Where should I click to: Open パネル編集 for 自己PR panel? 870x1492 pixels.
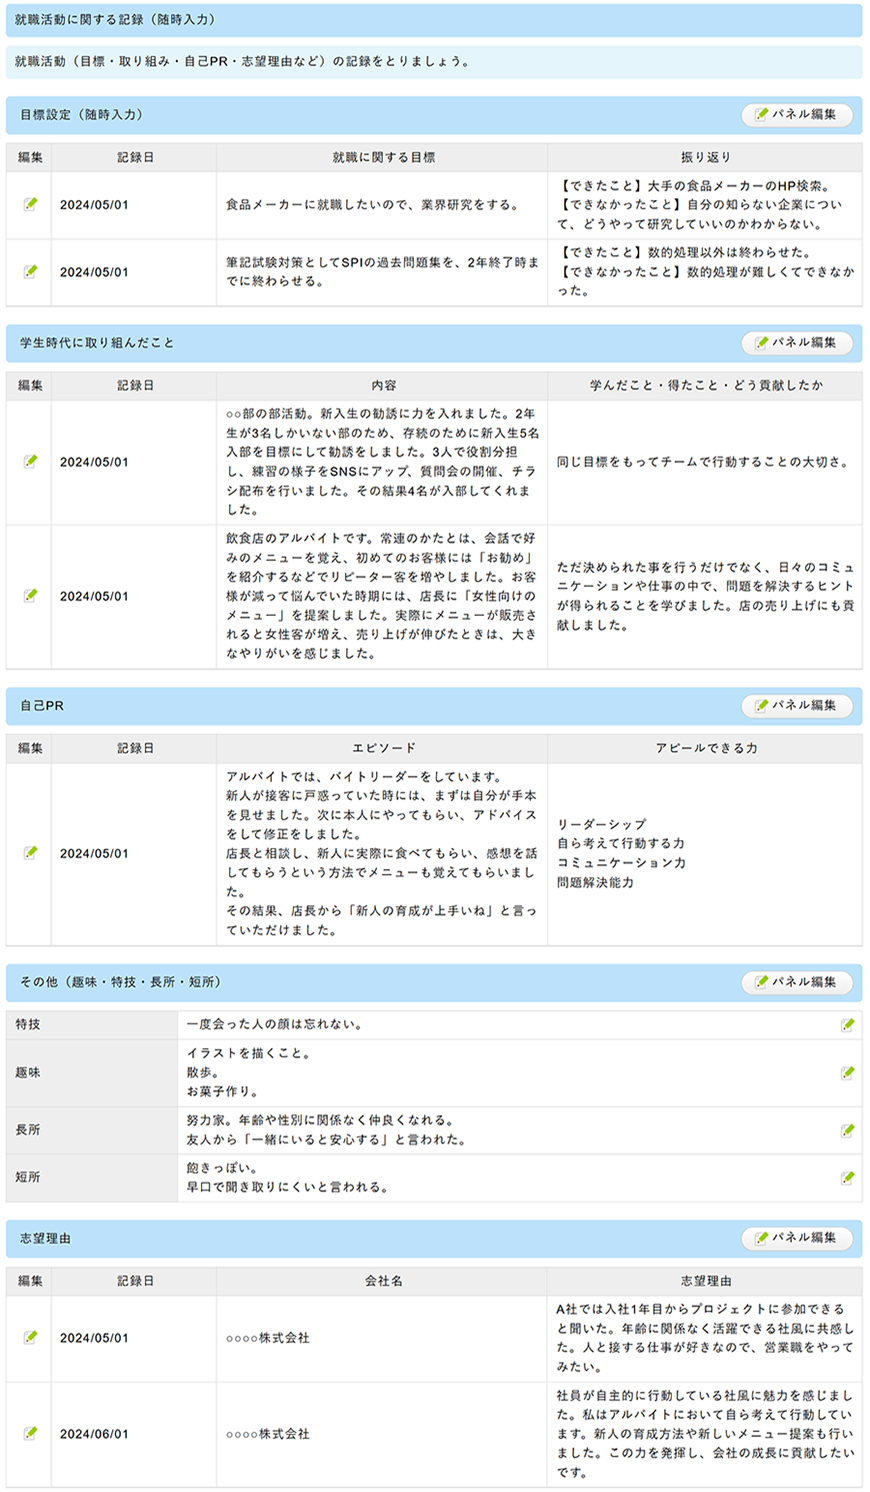[797, 705]
